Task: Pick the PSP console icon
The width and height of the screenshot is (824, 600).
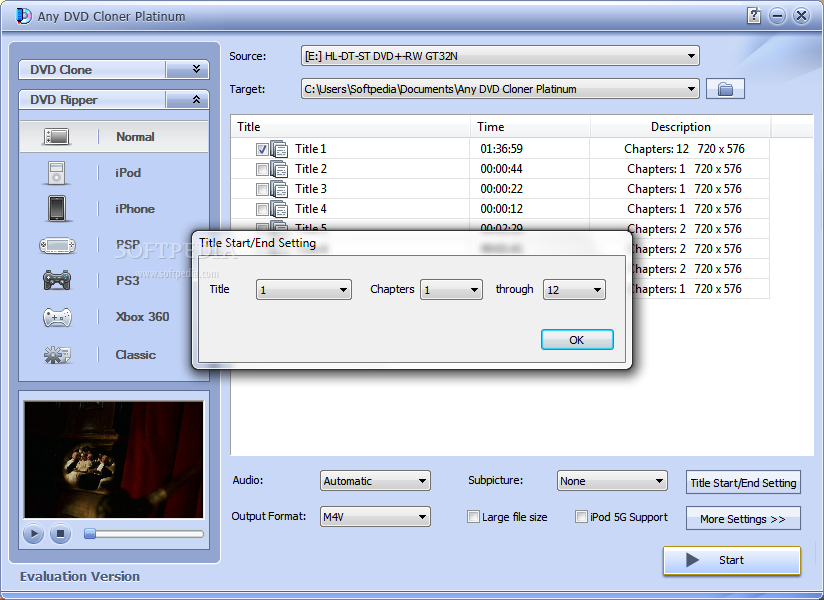Action: point(57,245)
